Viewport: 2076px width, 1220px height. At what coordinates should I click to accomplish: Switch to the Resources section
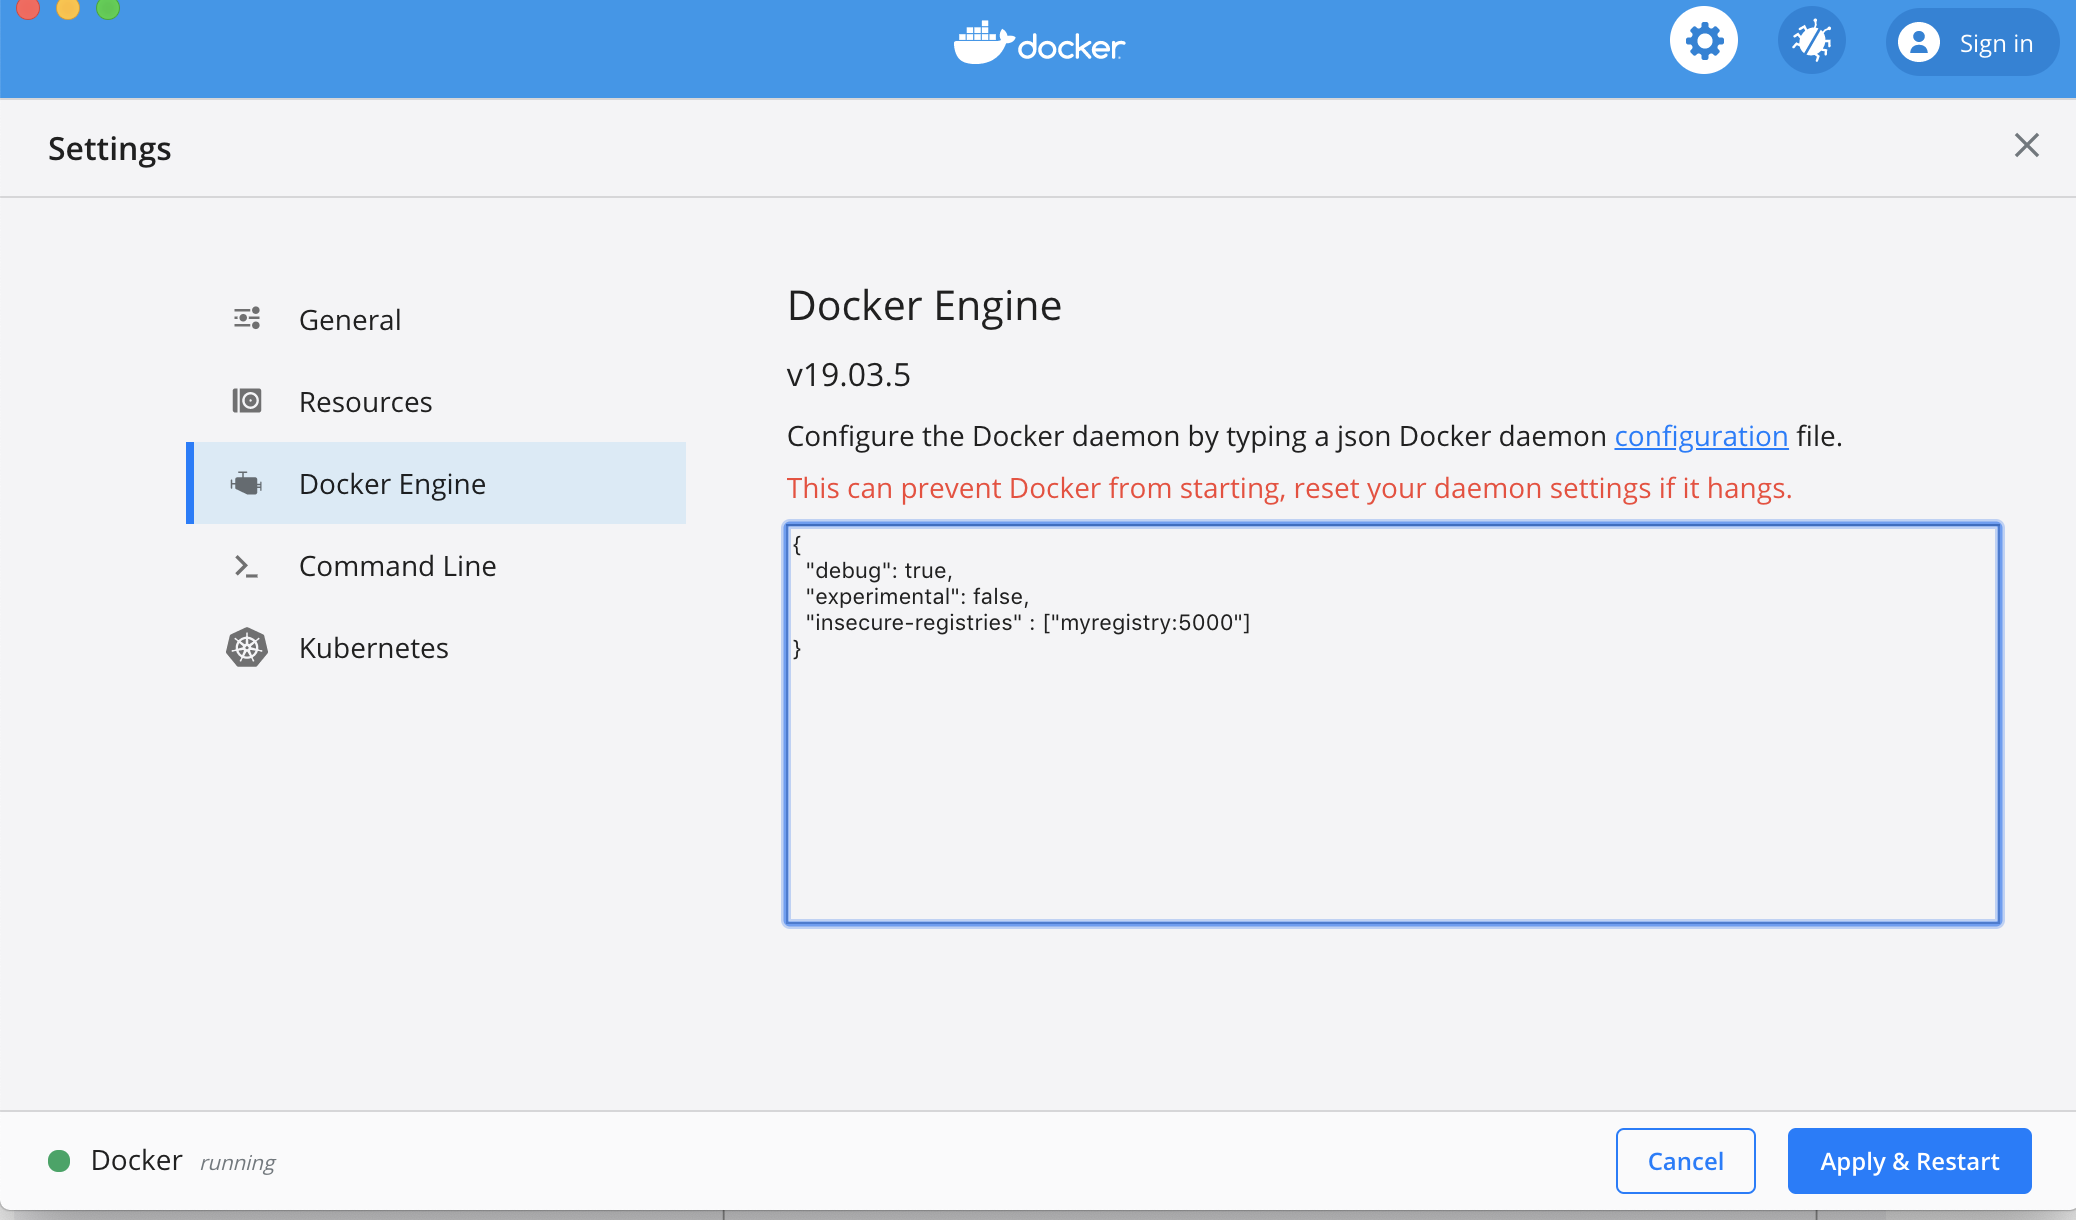click(x=365, y=402)
